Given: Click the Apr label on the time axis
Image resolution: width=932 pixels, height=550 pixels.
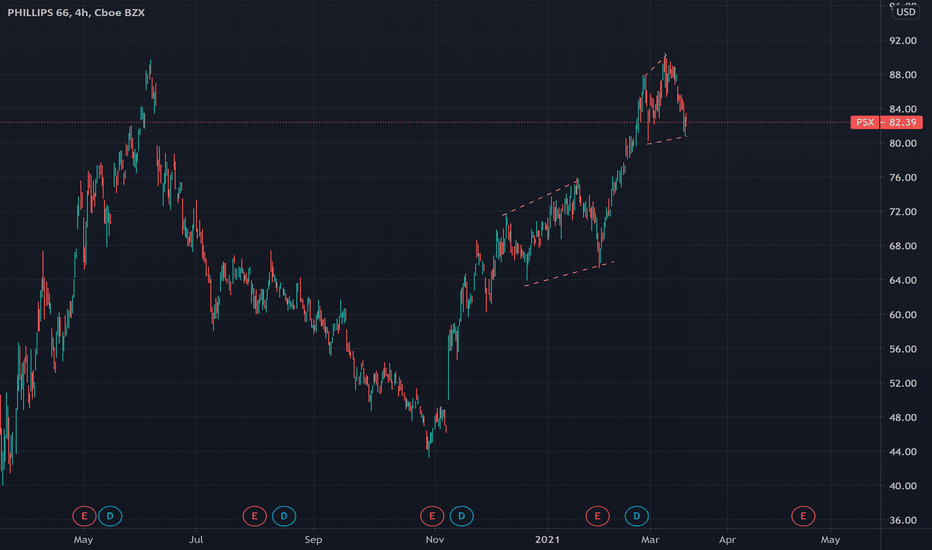Looking at the screenshot, I should [x=728, y=540].
